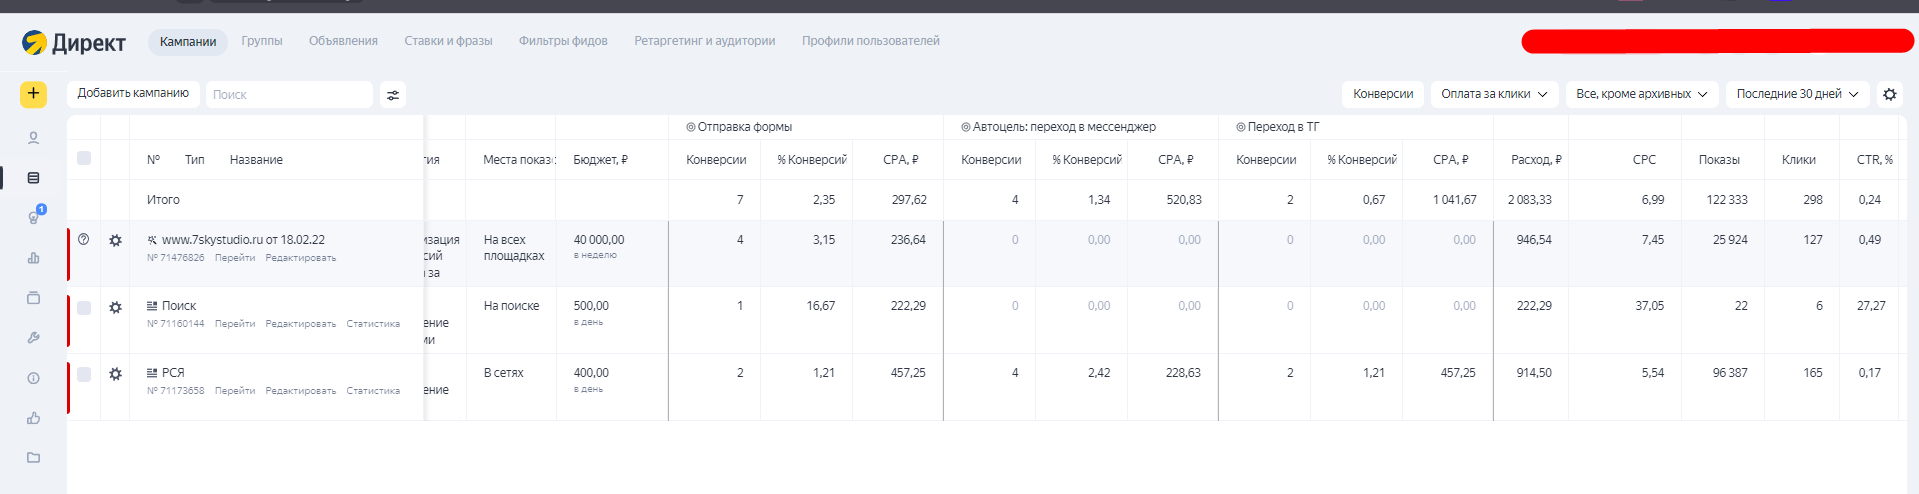The width and height of the screenshot is (1919, 494).
Task: Open recommendations lightbulb icon with badge
Action: tap(34, 216)
